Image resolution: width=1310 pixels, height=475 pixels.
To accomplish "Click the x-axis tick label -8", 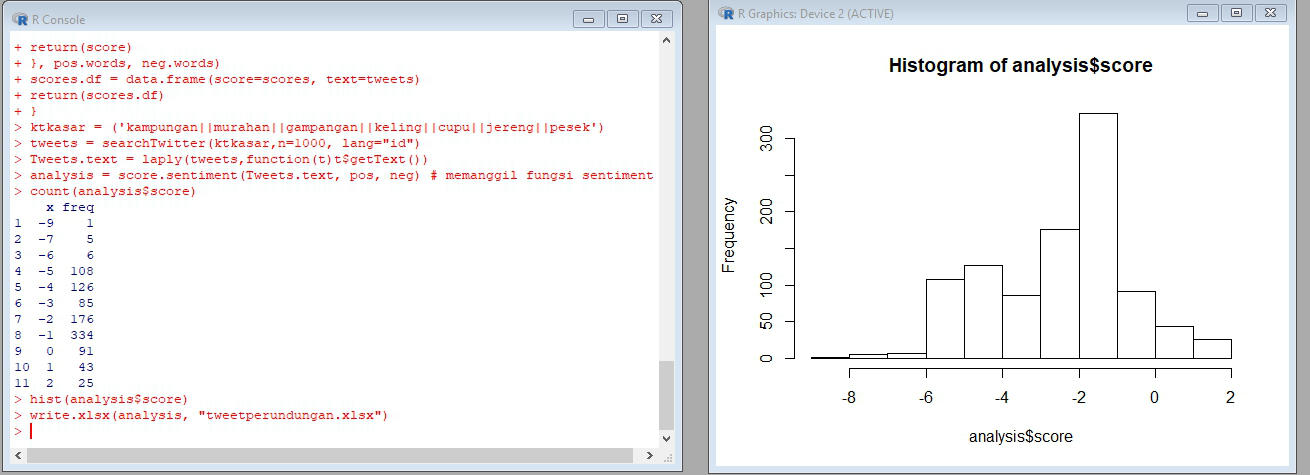I will (x=850, y=397).
